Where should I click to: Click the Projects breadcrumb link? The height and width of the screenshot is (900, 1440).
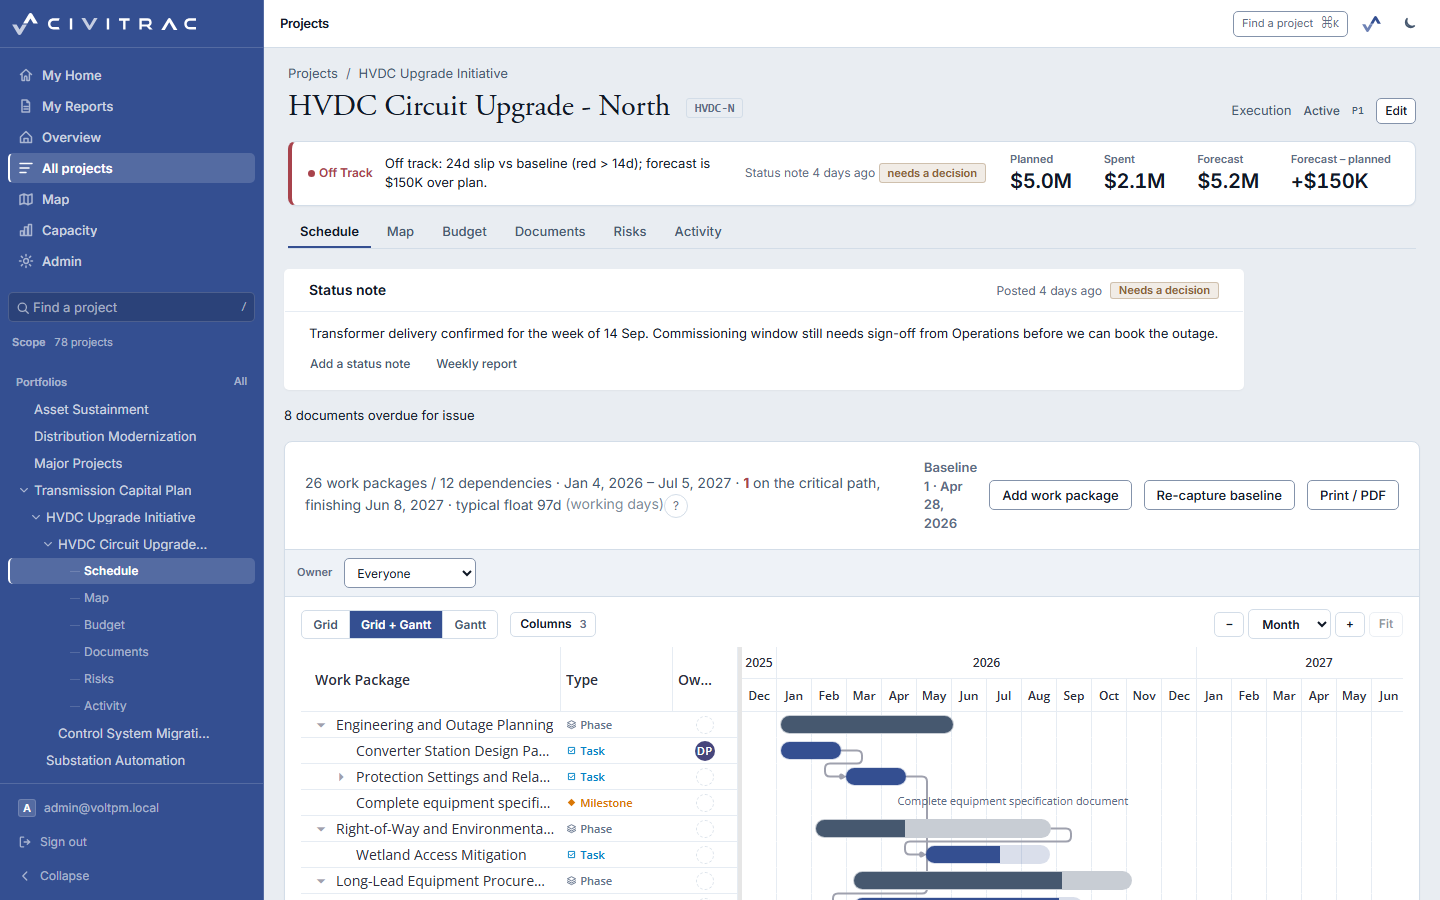click(x=313, y=73)
